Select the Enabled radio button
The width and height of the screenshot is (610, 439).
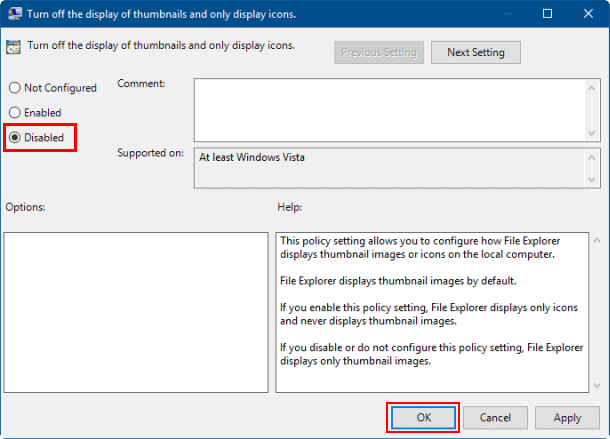coord(15,113)
